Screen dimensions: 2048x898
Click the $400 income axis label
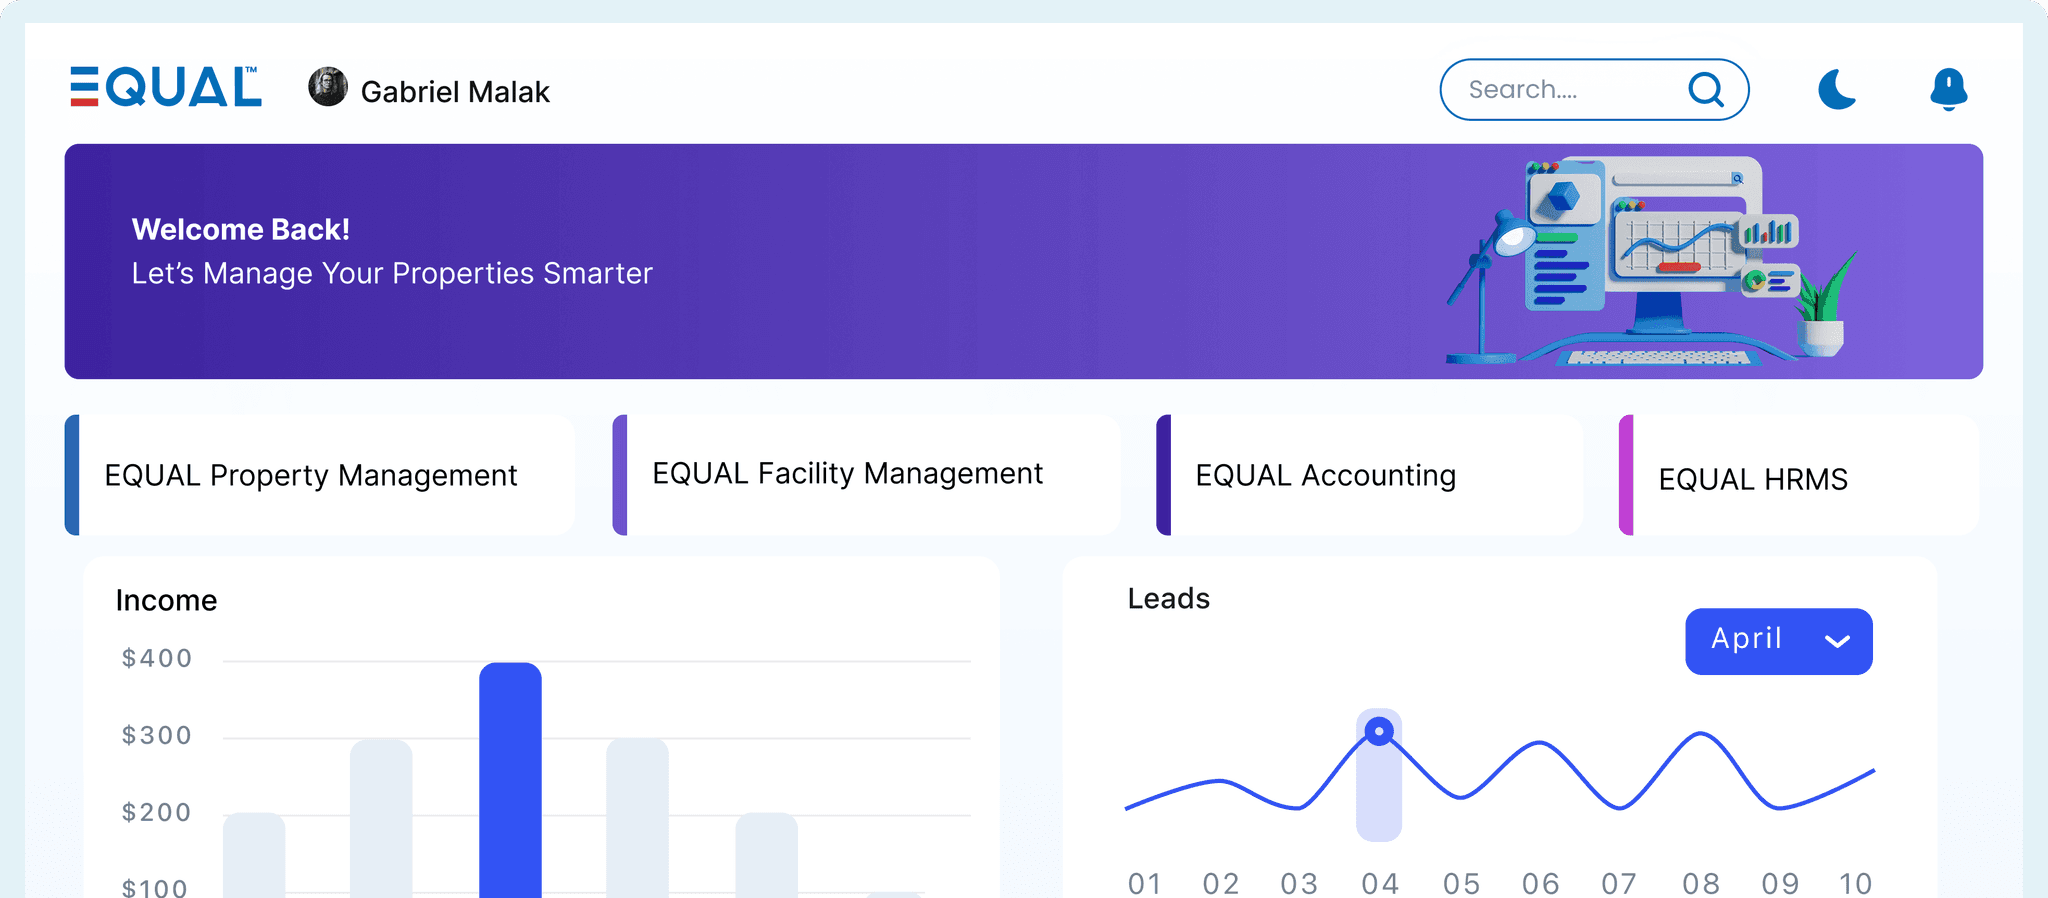157,658
